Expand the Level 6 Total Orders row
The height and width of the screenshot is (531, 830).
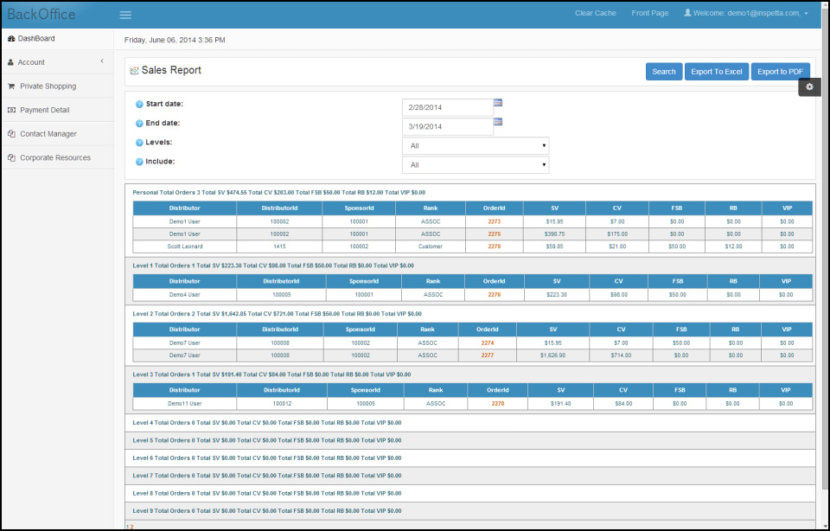coord(470,458)
